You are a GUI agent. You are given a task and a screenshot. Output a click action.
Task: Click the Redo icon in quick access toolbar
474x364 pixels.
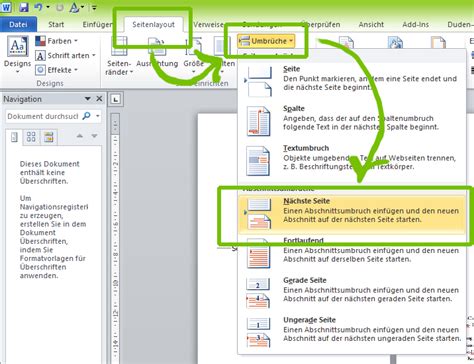pos(60,7)
